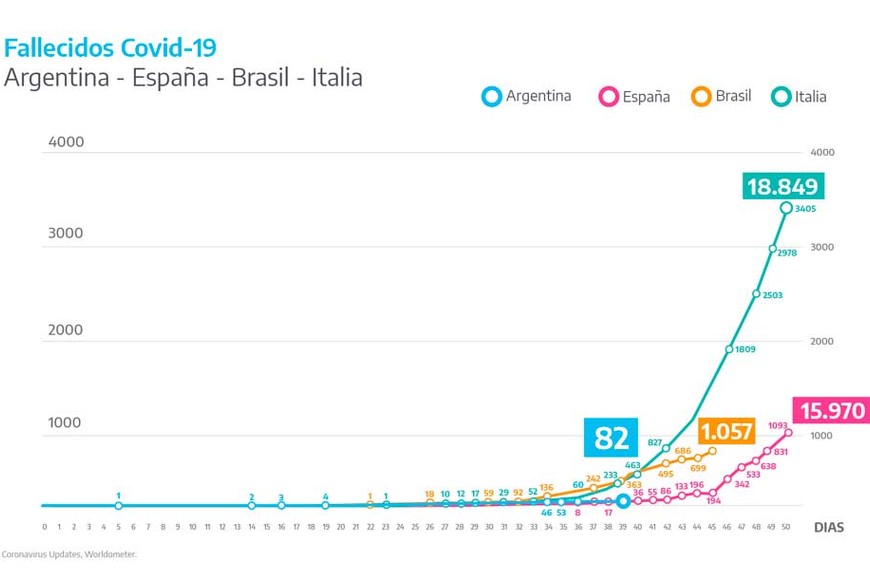Click the Italia data point marker labeled 2503
Screen dimensions: 870x580
point(757,294)
